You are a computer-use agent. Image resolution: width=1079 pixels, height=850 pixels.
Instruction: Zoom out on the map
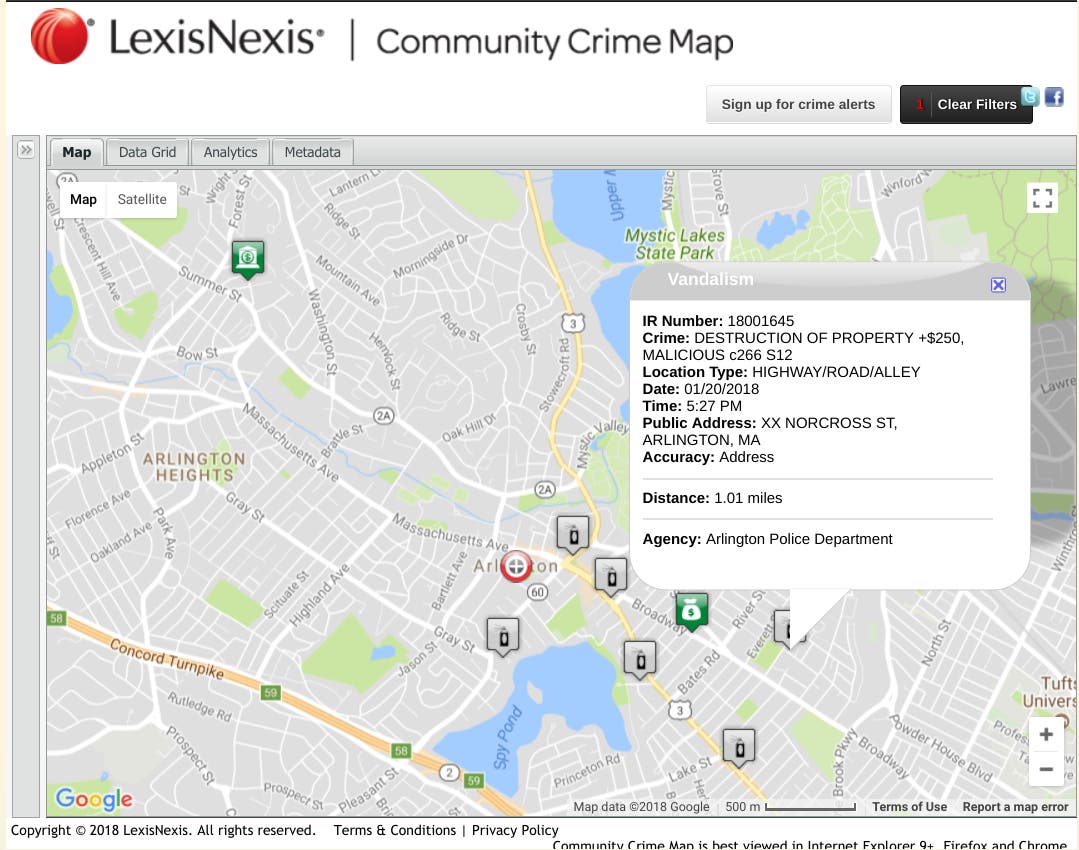[x=1046, y=769]
